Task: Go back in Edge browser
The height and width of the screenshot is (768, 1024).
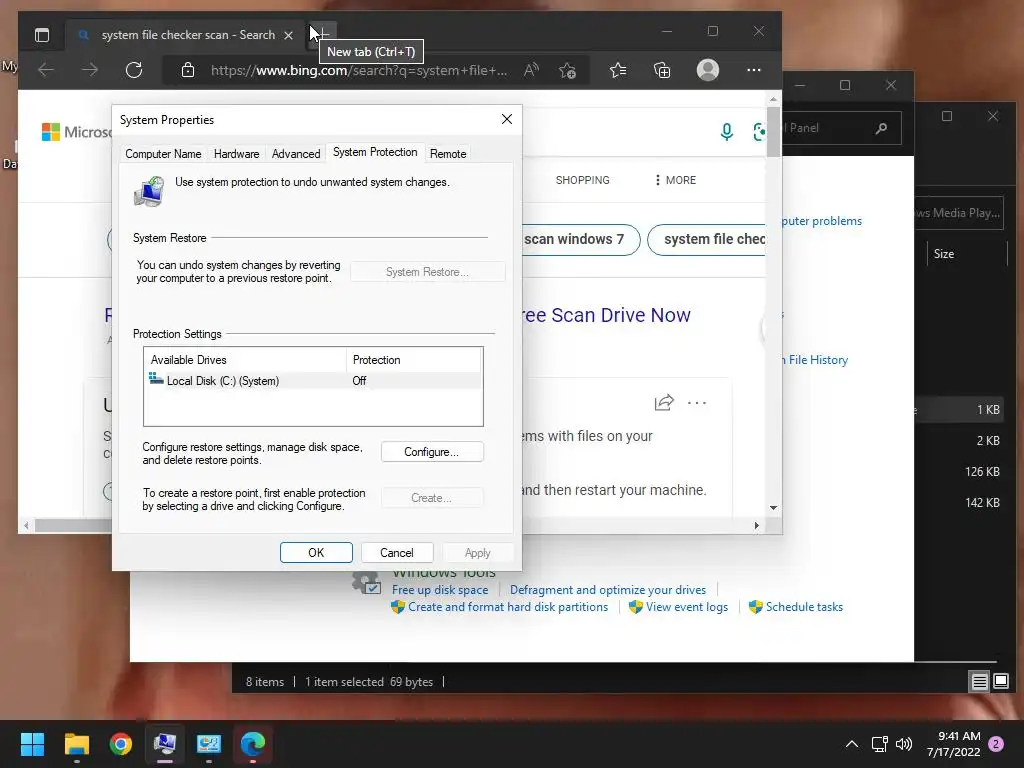Action: coord(46,70)
